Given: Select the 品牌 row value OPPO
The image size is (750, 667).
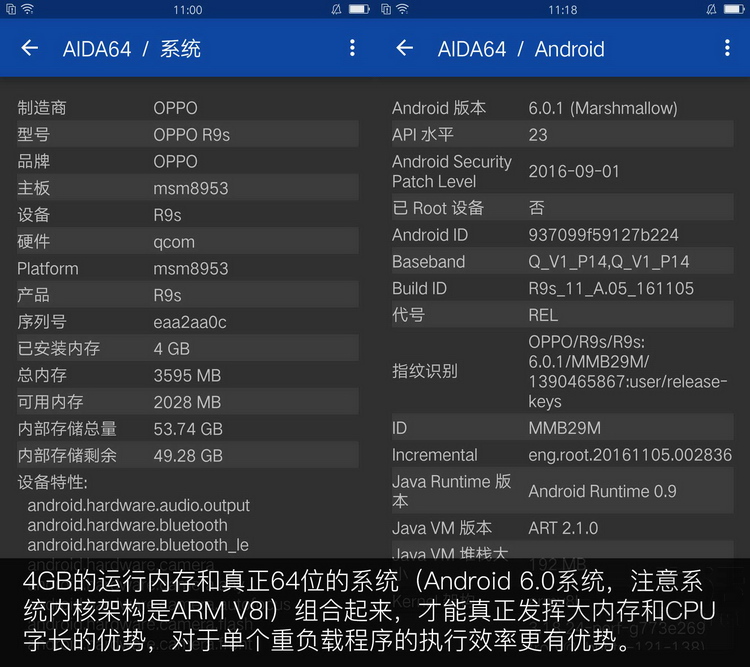Looking at the screenshot, I should 175,162.
